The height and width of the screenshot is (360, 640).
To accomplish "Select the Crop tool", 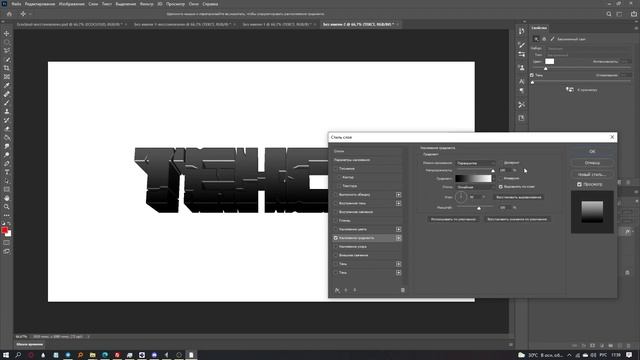I will click(7, 68).
